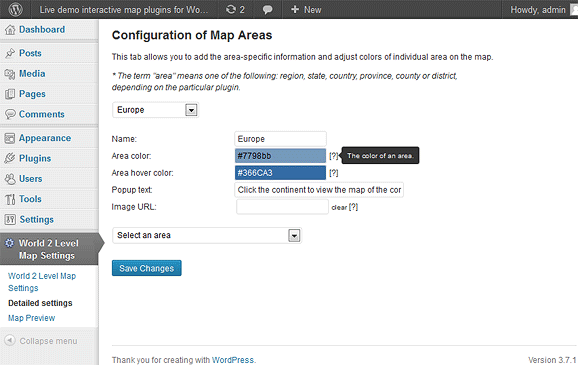The image size is (578, 365).
Task: Open the updates icon showing 2
Action: 235,10
